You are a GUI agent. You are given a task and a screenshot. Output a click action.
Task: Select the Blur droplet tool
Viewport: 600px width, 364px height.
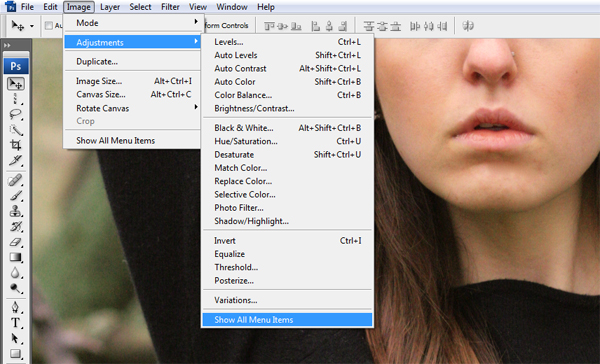pyautogui.click(x=16, y=273)
